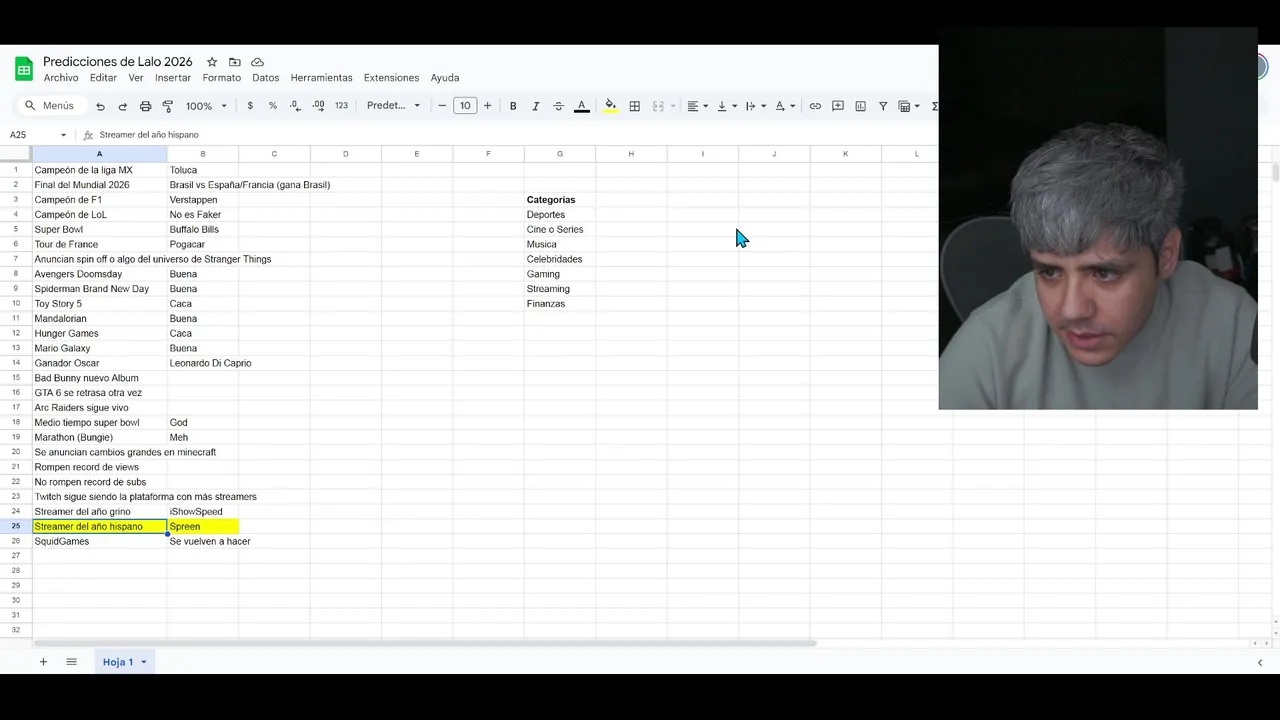Insert a comment

tap(838, 106)
